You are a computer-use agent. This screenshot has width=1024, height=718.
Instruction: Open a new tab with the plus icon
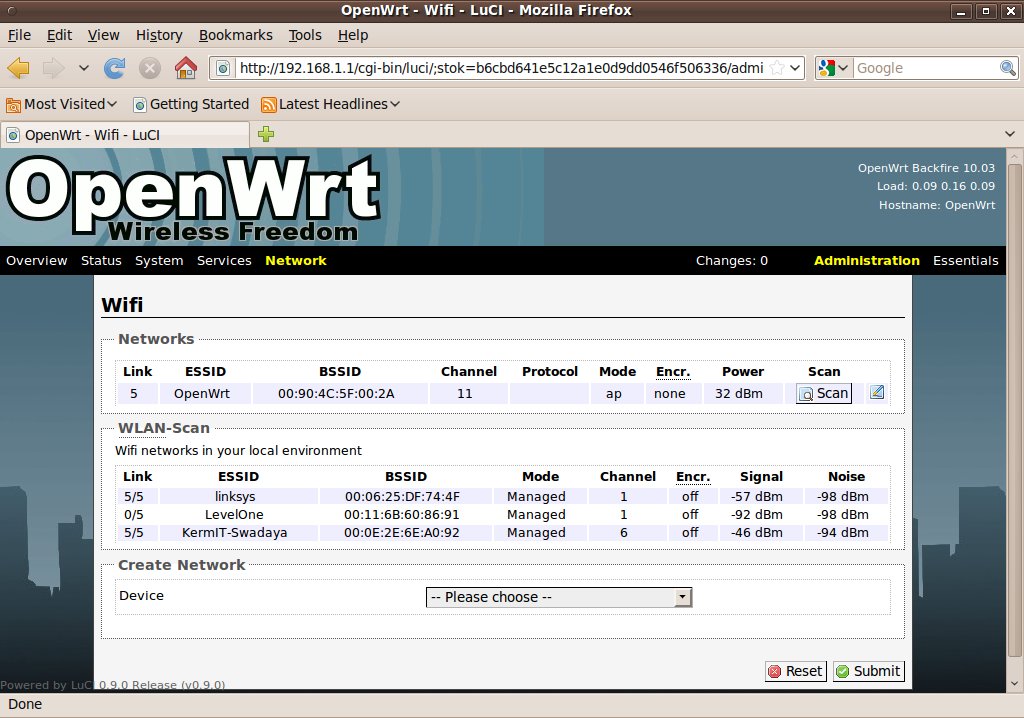(266, 134)
